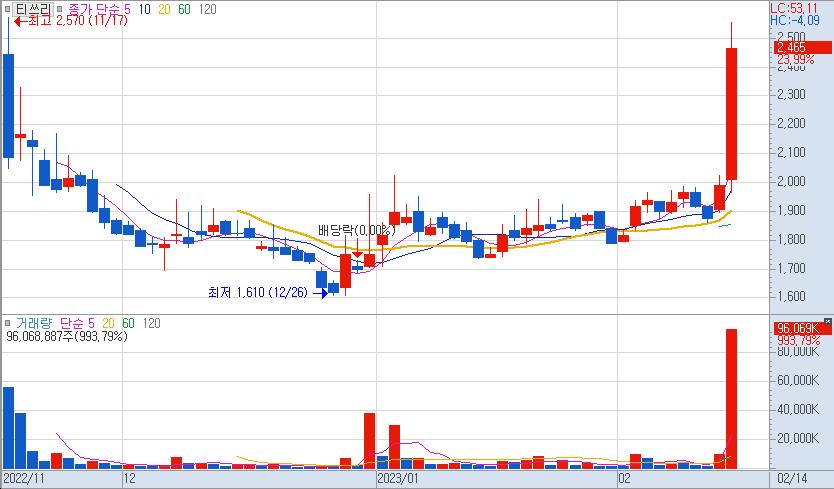834x489 pixels.
Task: Click the HC:-4,09 indicator text
Action: (x=795, y=20)
